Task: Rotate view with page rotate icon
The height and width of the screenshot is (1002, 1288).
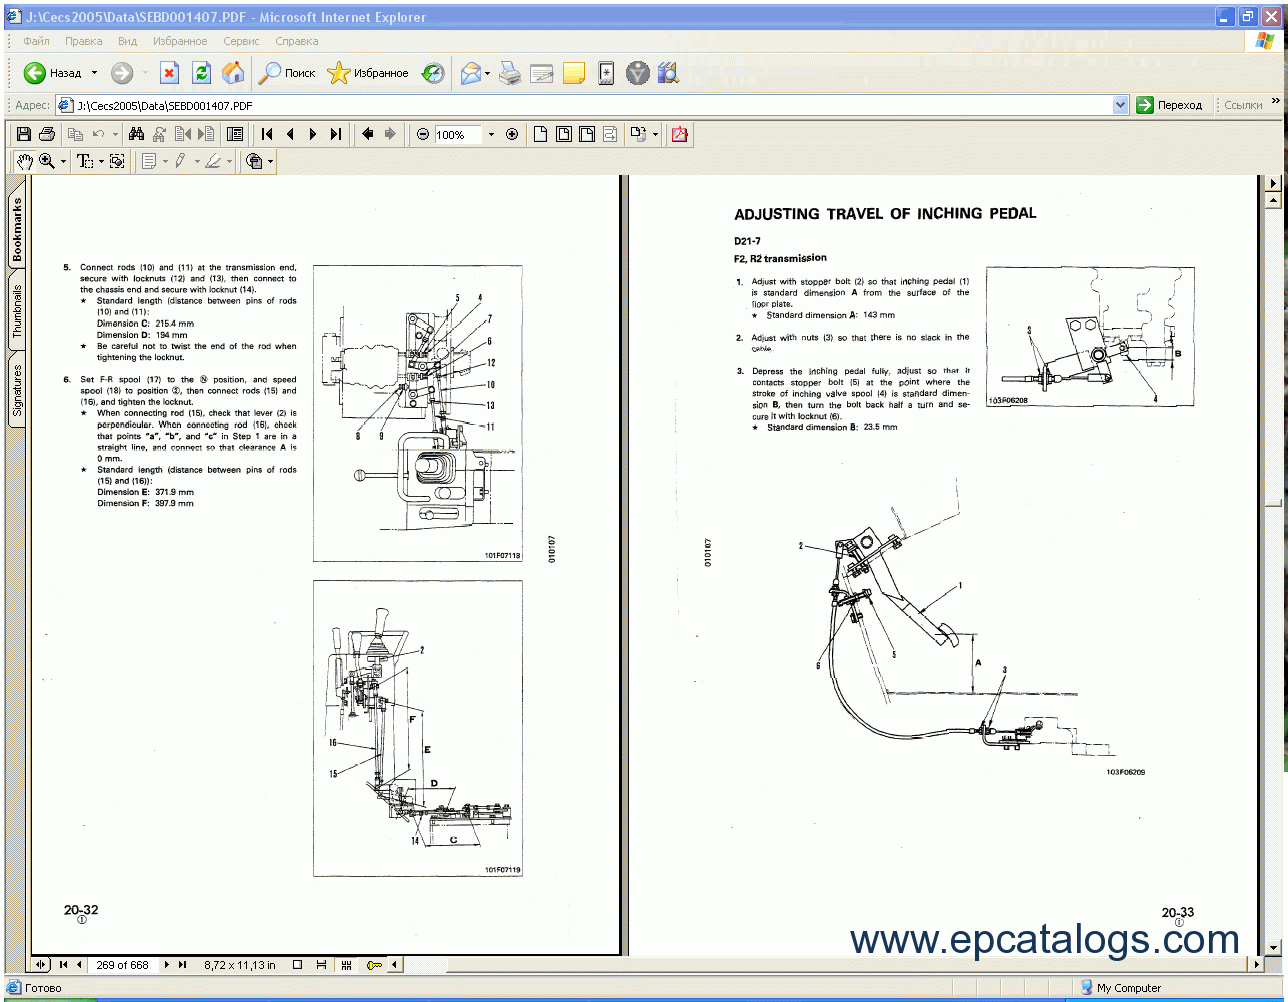Action: [637, 134]
